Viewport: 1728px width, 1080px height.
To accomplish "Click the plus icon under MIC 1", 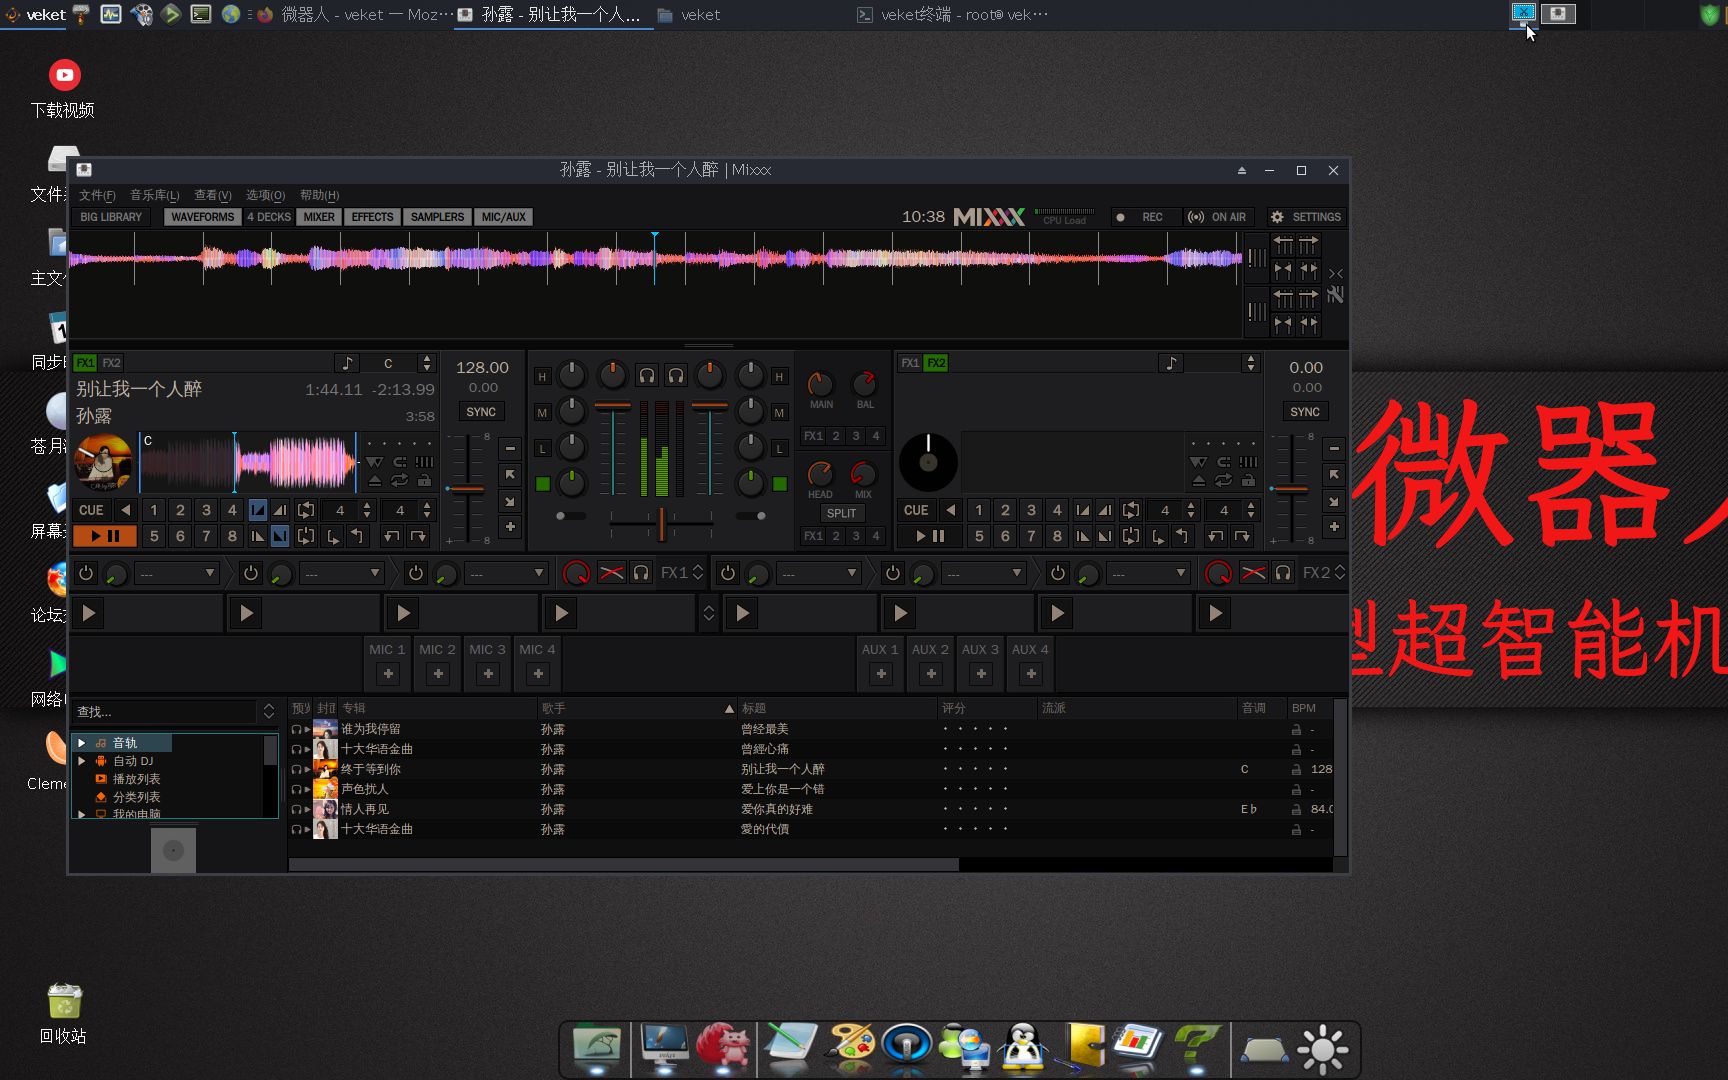I will click(x=388, y=674).
